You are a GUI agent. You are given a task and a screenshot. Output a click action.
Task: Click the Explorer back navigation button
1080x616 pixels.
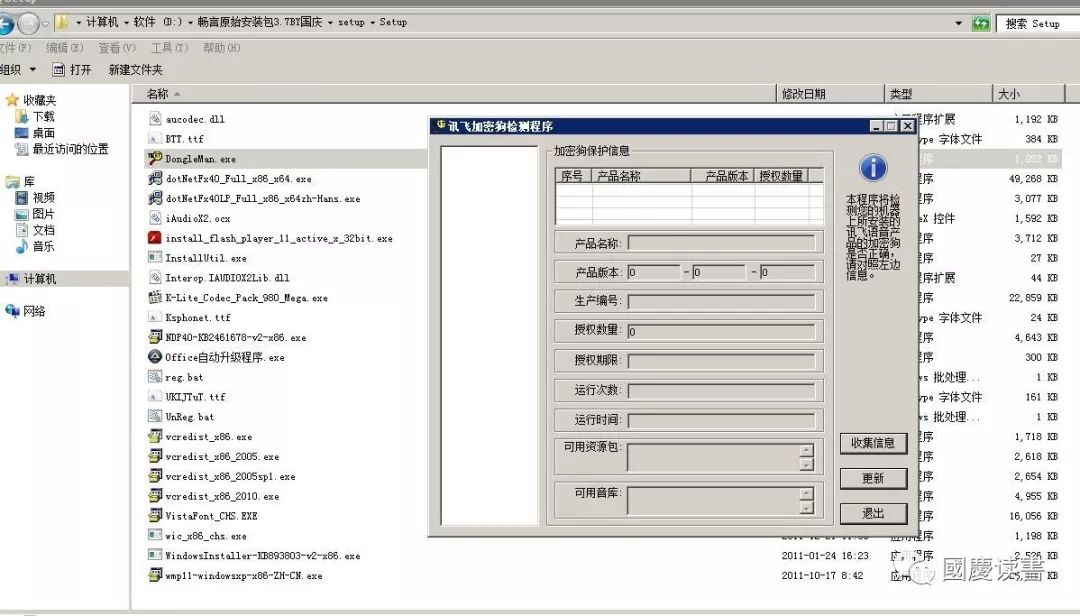6,24
